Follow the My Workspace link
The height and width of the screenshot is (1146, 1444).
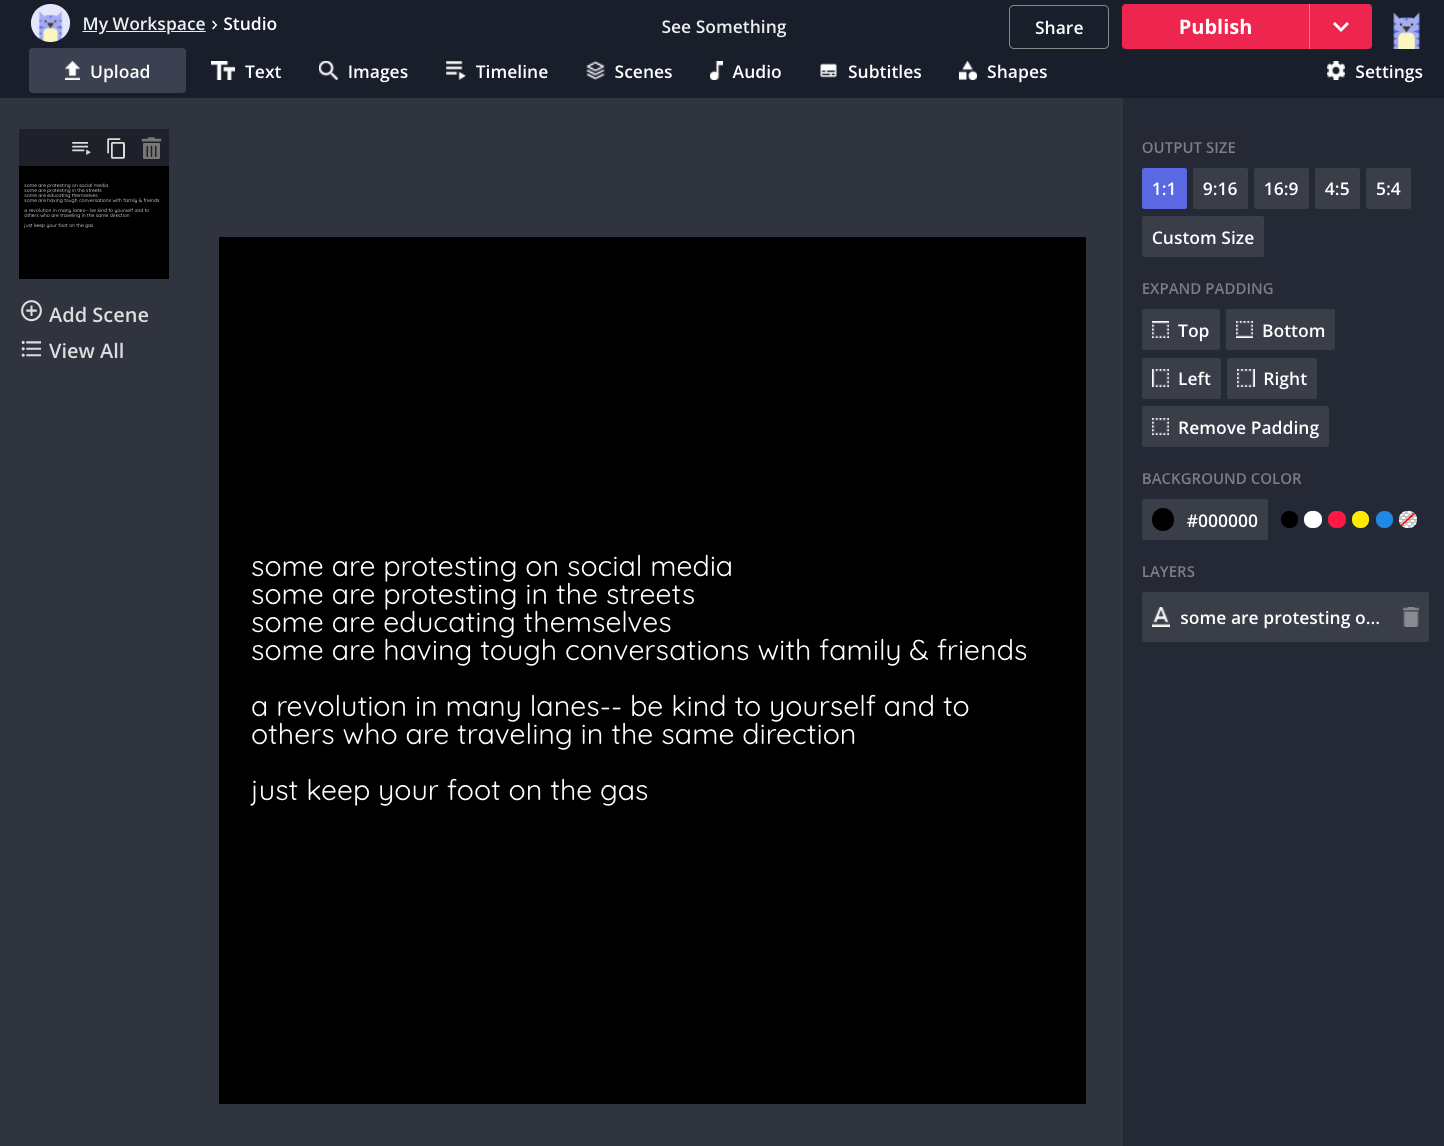tap(143, 24)
